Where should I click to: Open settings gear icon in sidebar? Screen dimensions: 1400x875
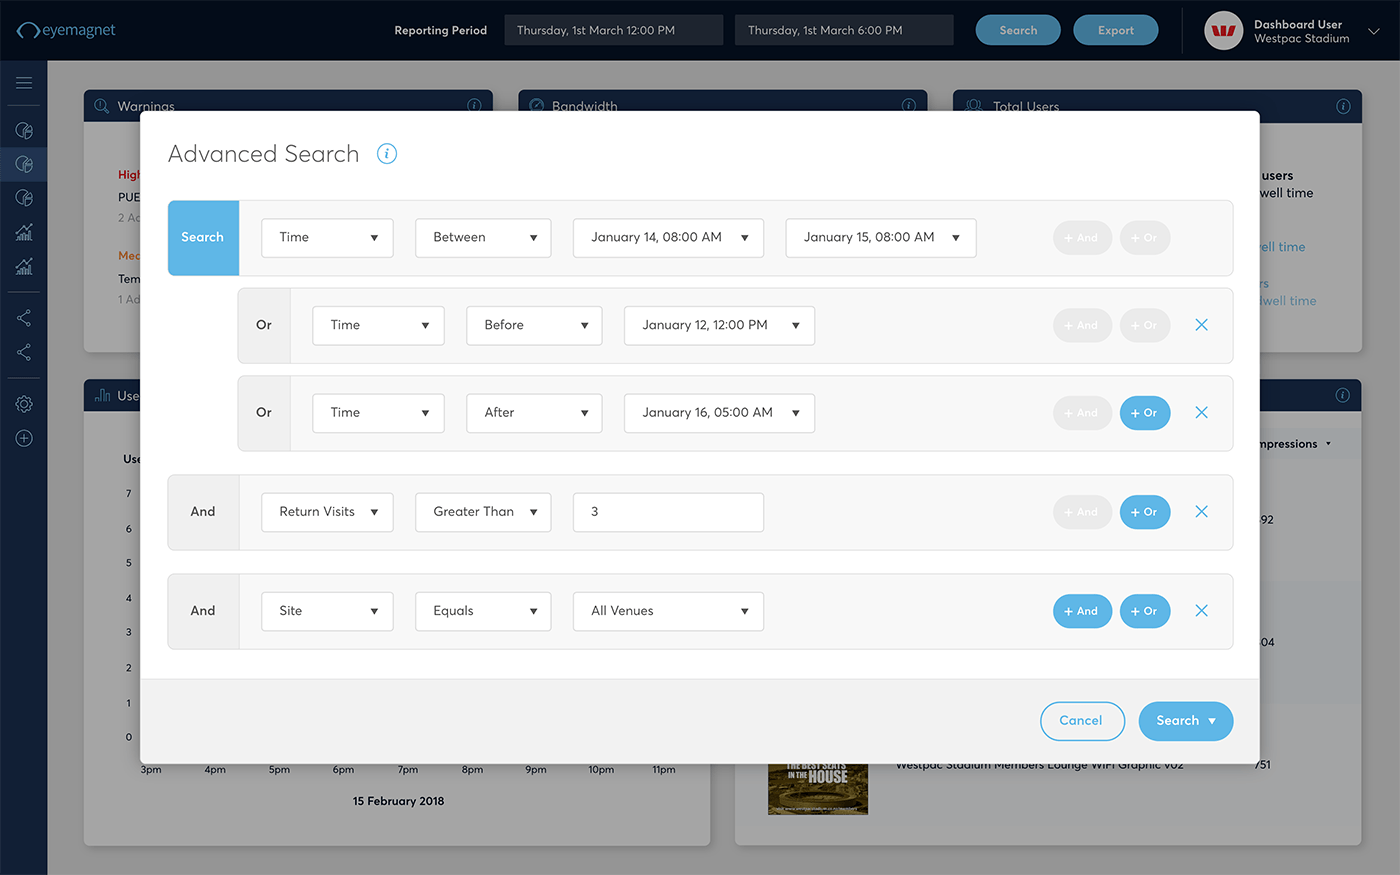pyautogui.click(x=24, y=404)
